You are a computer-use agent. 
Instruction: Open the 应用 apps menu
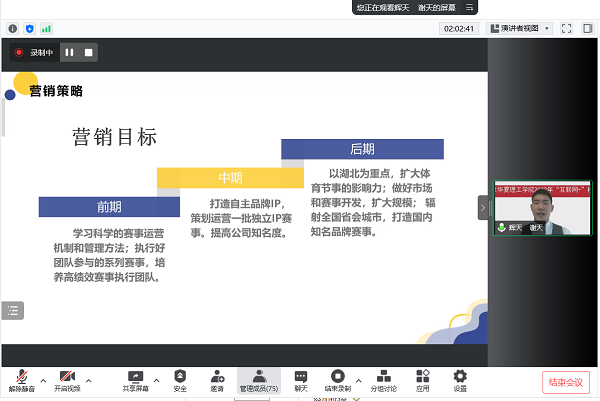422,380
